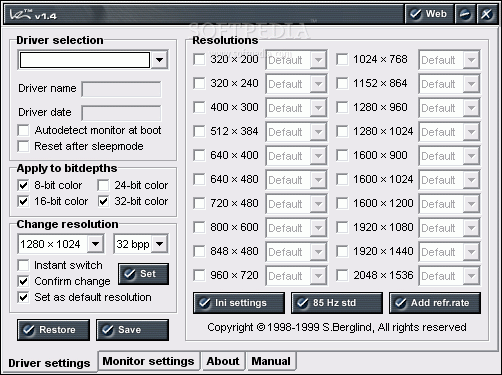The height and width of the screenshot is (375, 502).
Task: Minimize the window using the dash icon
Action: tap(465, 14)
